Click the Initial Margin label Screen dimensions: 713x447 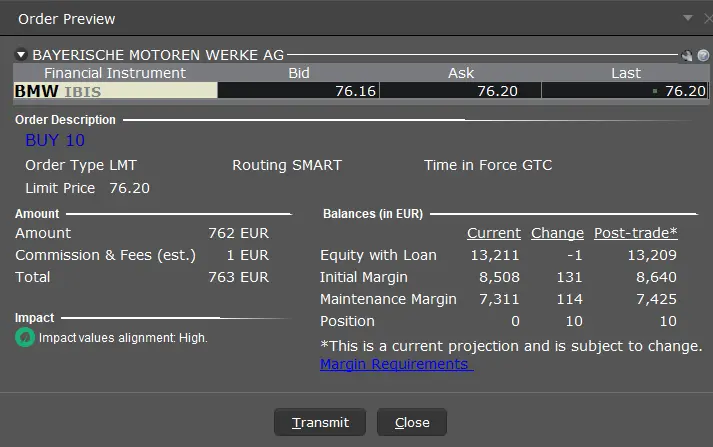(x=364, y=277)
